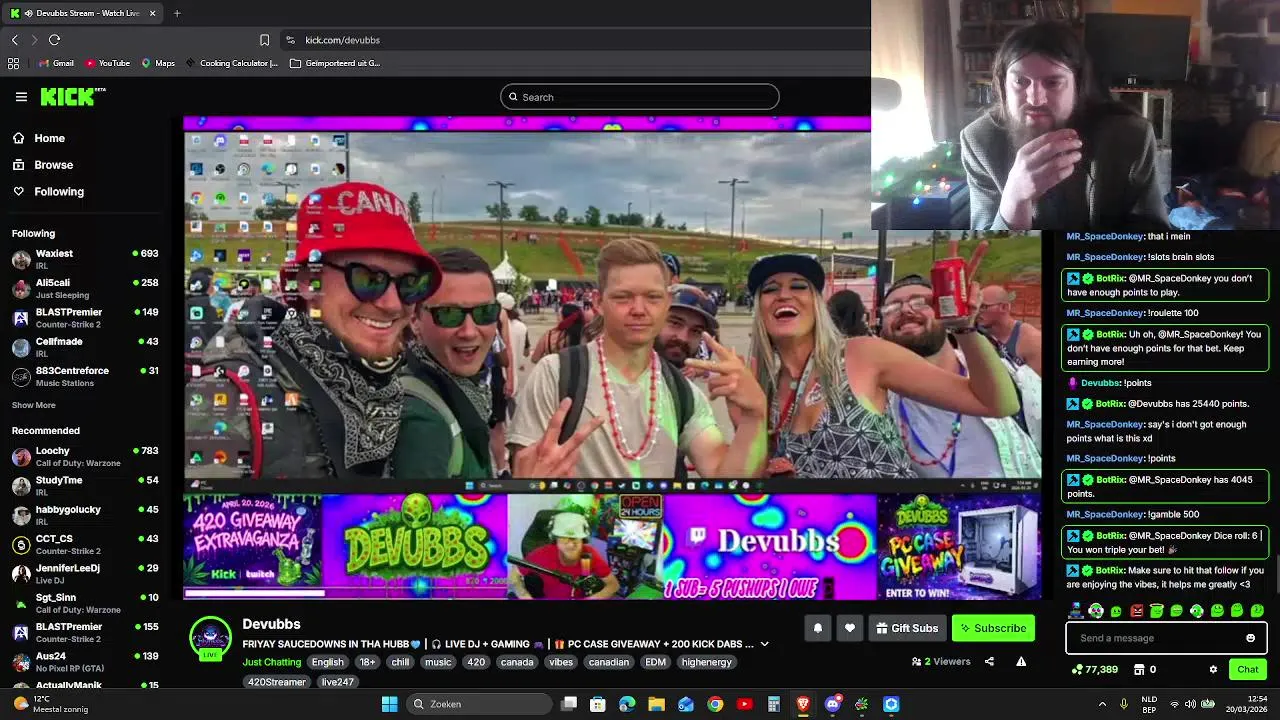
Task: Open the Maps bookmark
Action: pos(158,63)
